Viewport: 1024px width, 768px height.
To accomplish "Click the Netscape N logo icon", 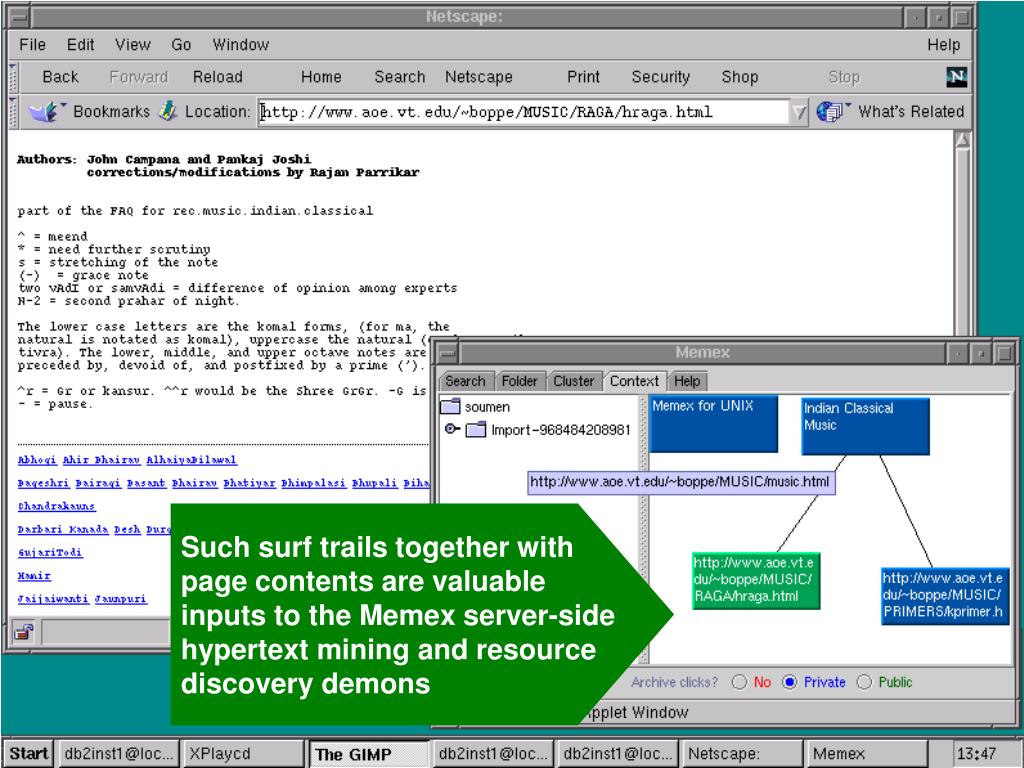I will click(956, 77).
